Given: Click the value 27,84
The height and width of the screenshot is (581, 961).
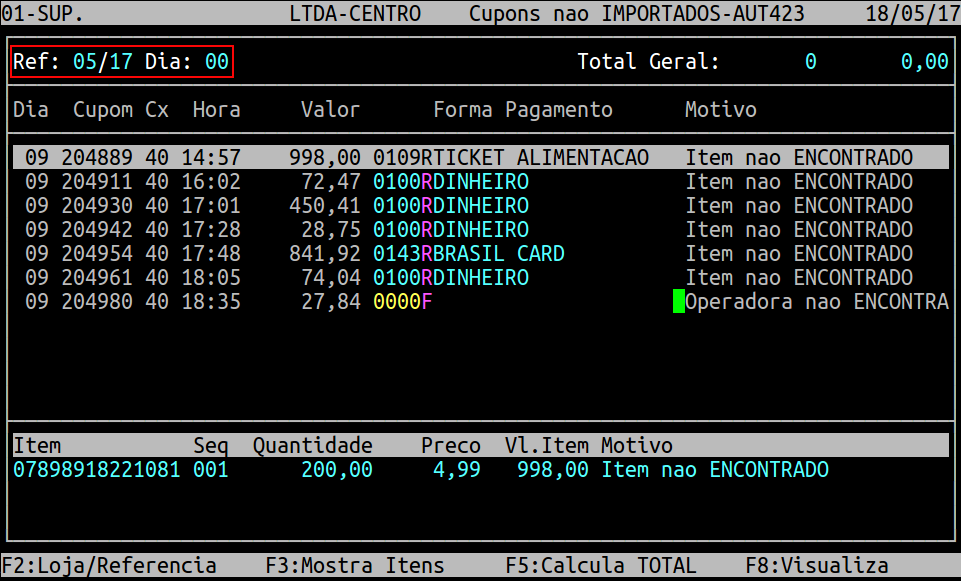Looking at the screenshot, I should click(x=330, y=302).
